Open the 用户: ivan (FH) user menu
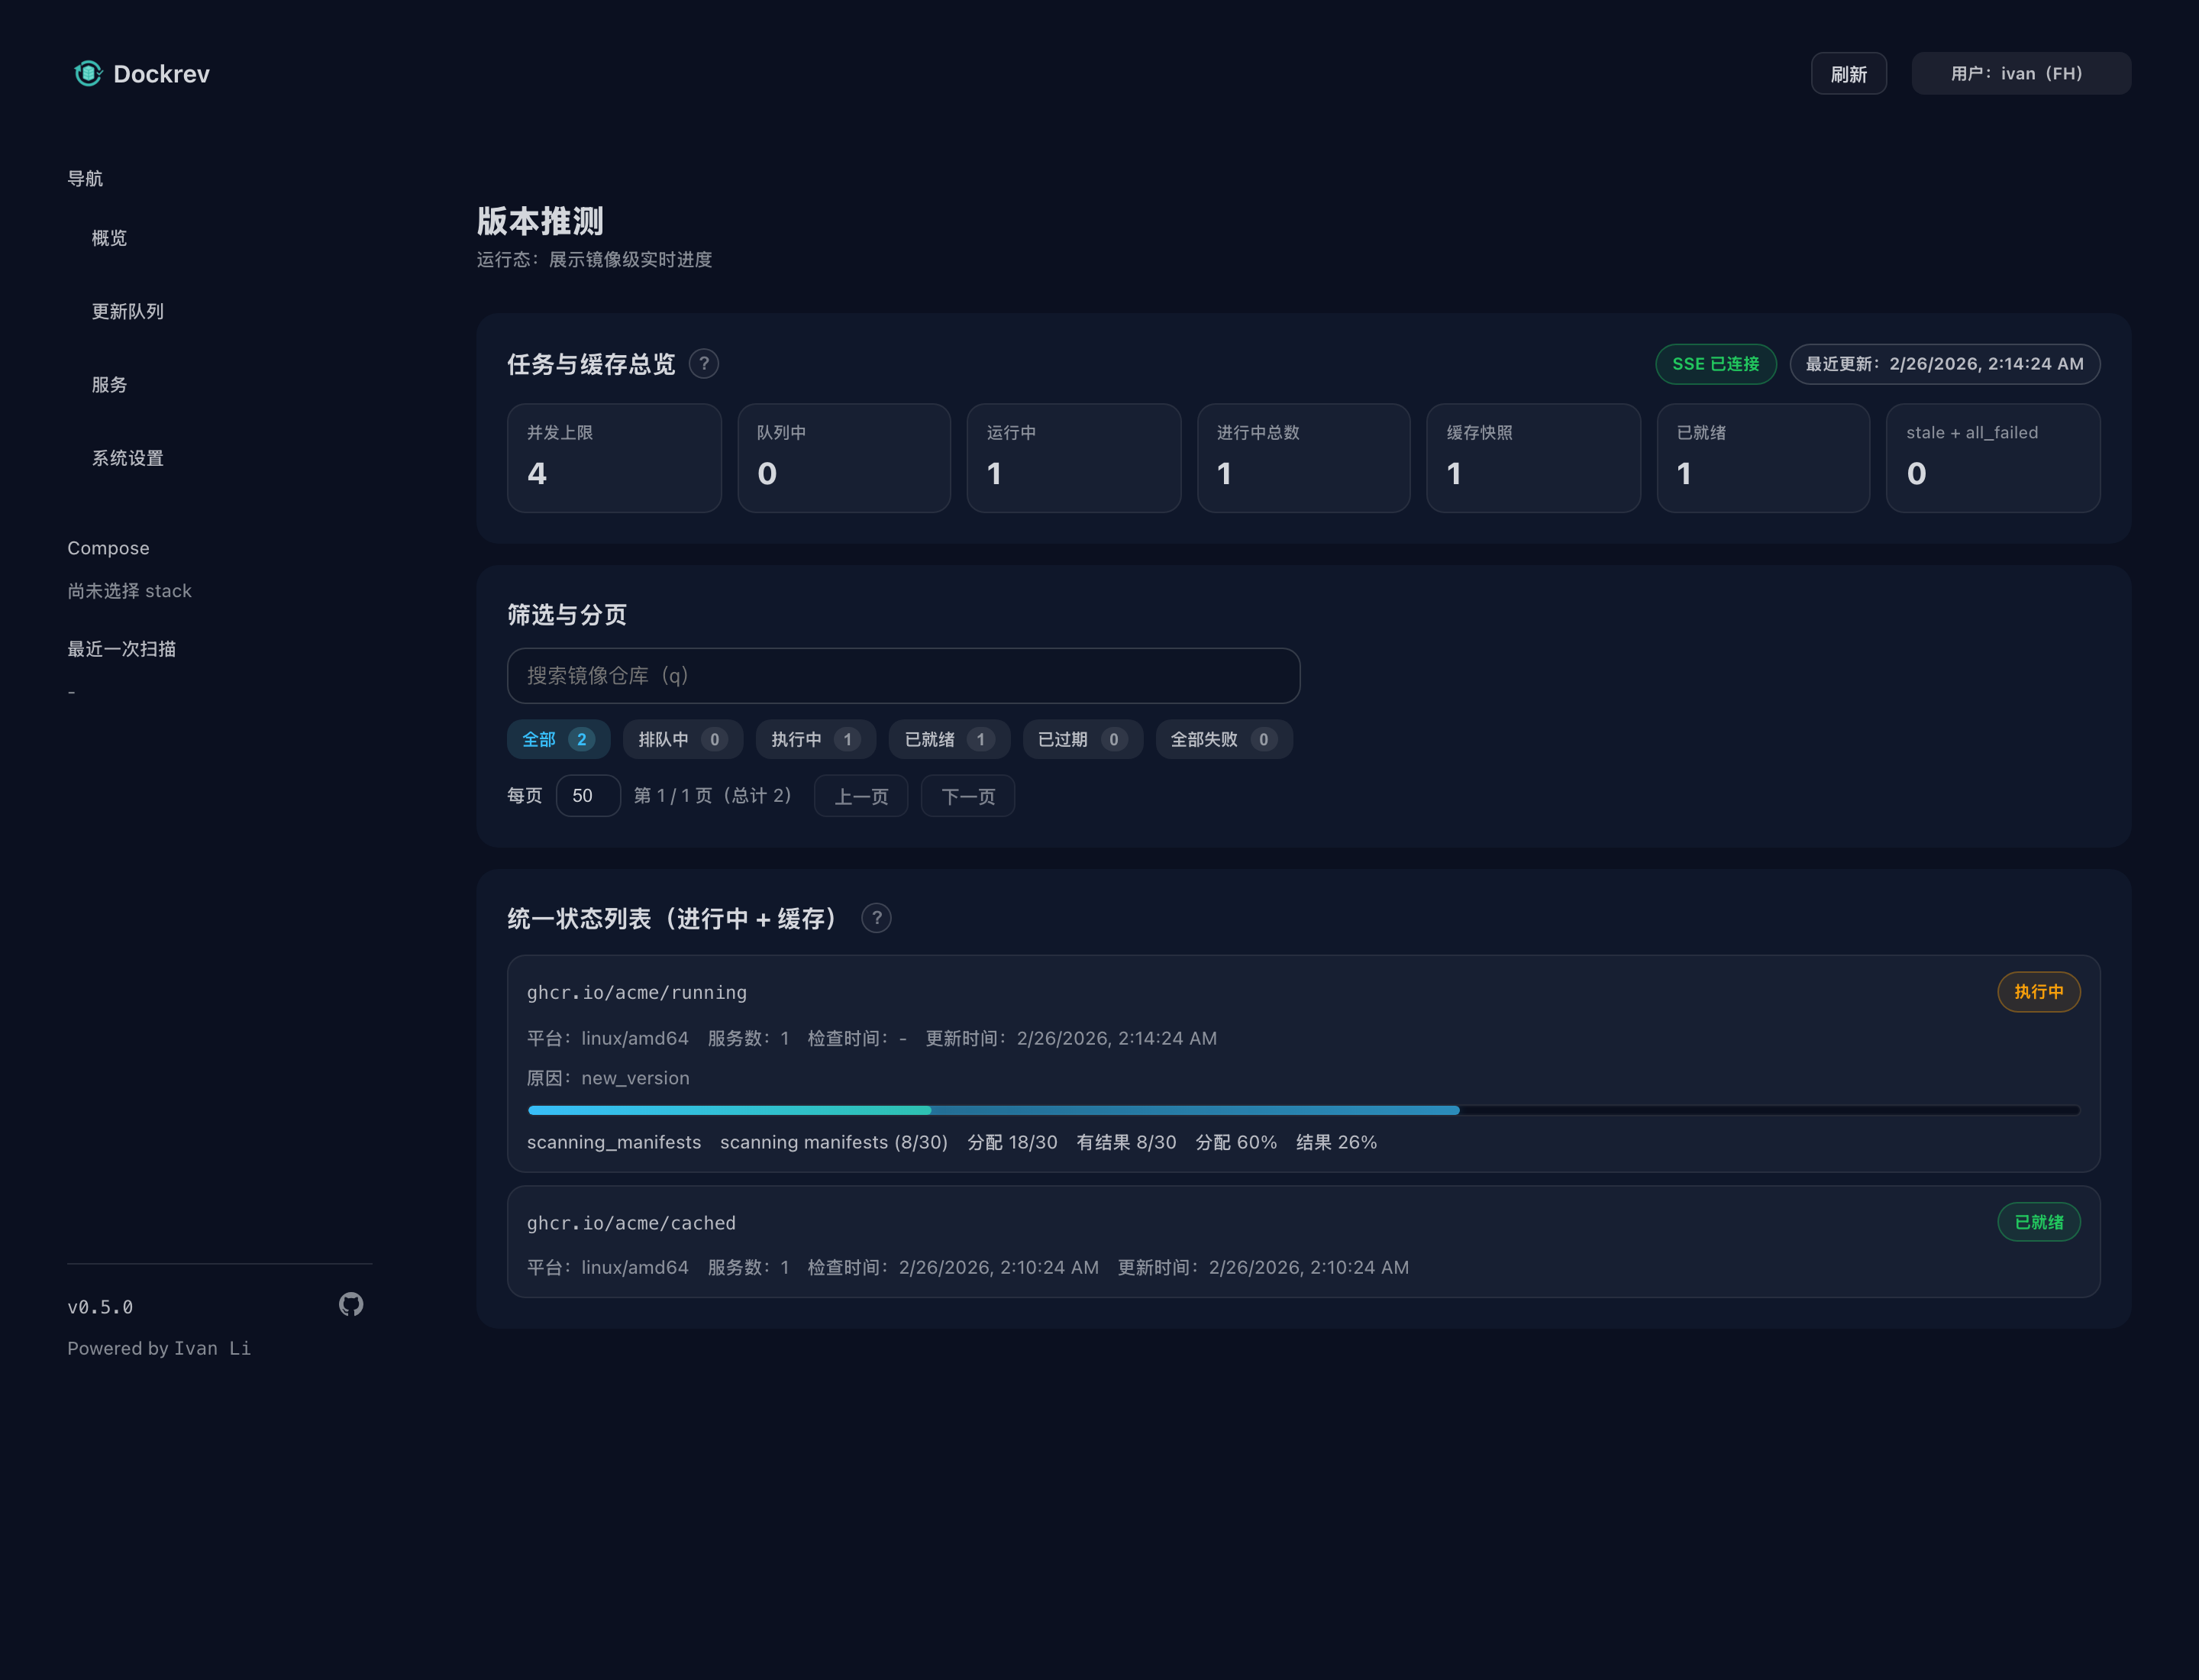The image size is (2199, 1680). coord(2020,74)
